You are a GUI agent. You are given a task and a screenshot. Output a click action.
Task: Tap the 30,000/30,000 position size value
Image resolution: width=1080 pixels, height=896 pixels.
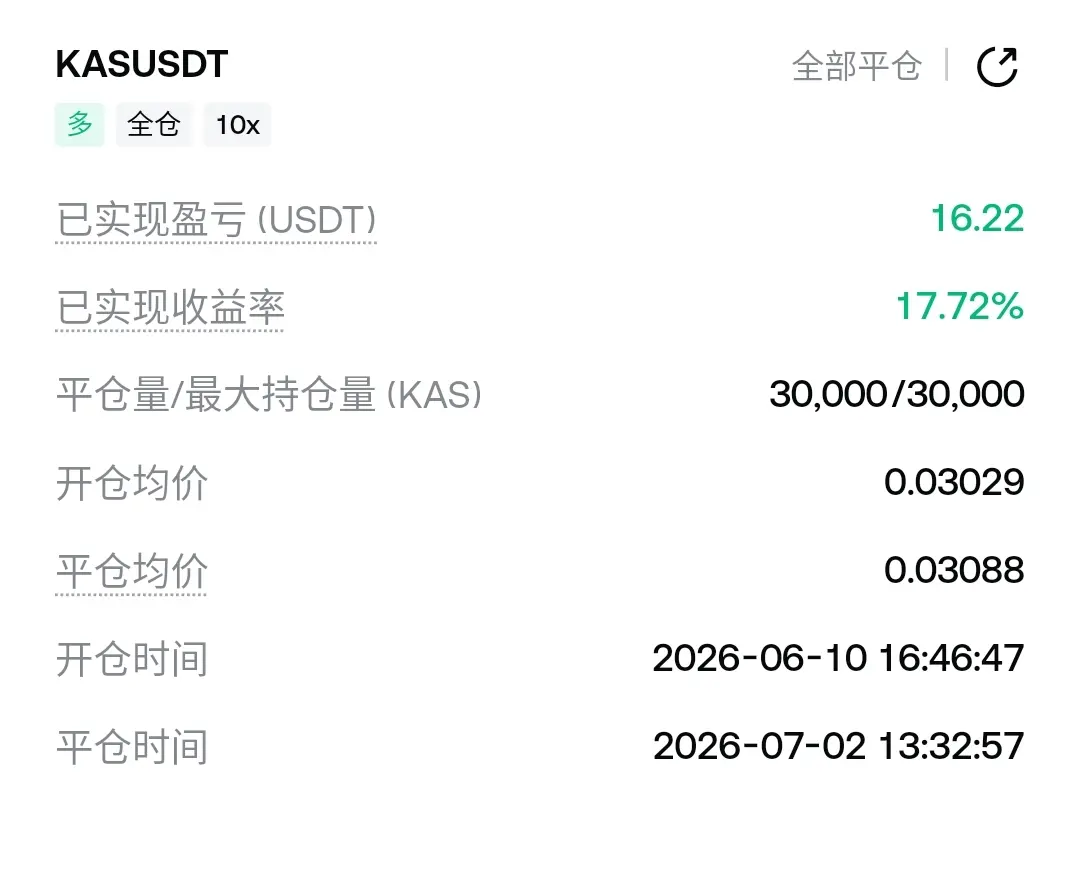coord(897,394)
